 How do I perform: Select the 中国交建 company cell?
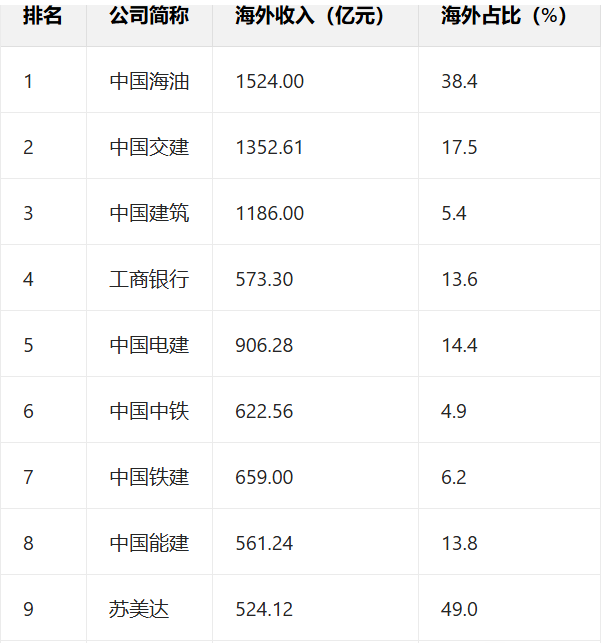[149, 147]
